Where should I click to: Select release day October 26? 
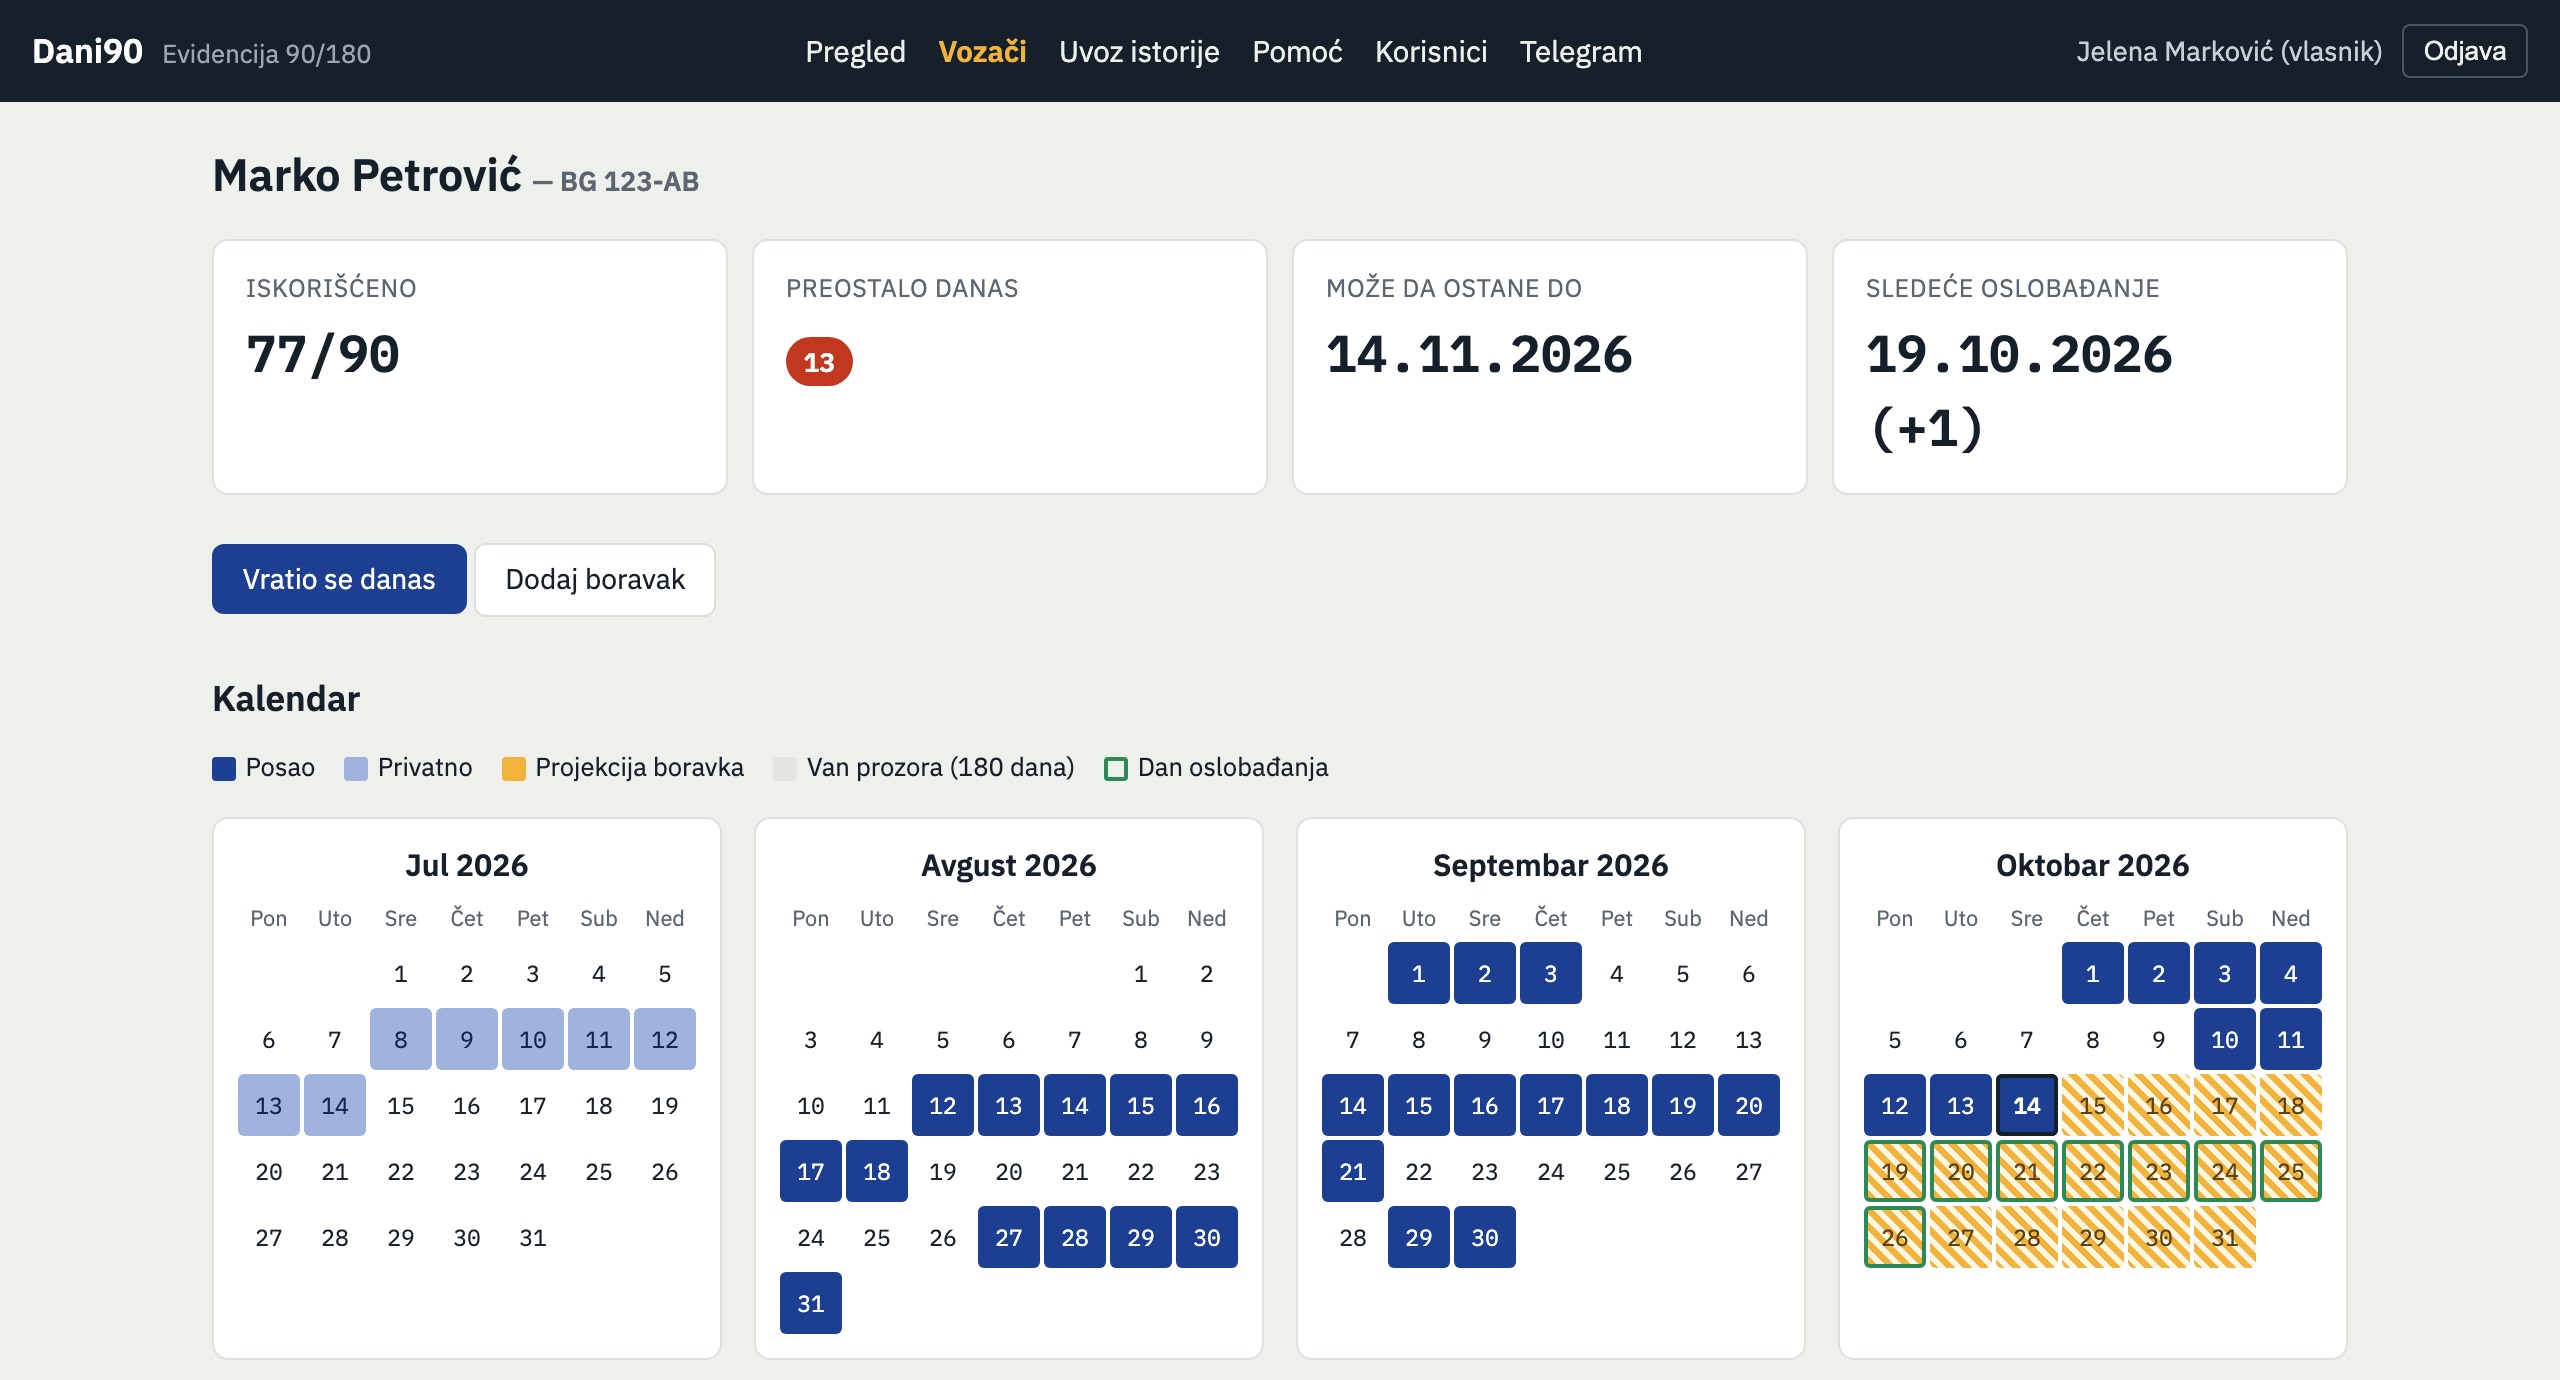coord(1895,1237)
